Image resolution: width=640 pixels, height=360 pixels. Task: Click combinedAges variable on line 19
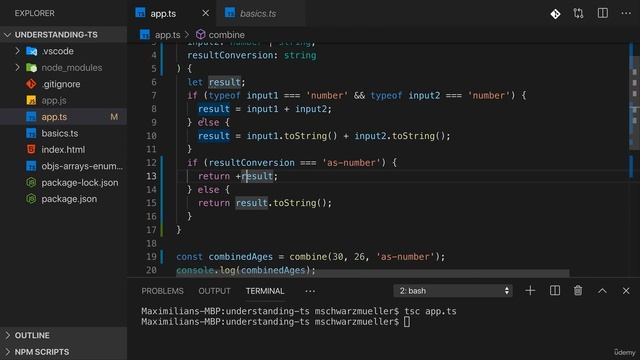pos(240,257)
